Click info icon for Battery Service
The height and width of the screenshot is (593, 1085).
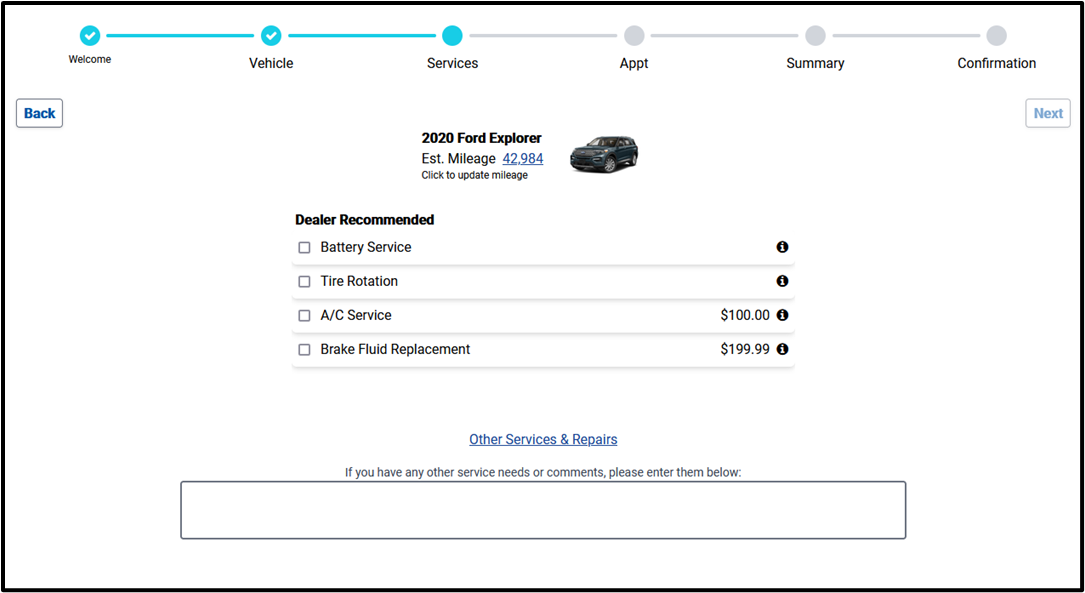coord(782,247)
